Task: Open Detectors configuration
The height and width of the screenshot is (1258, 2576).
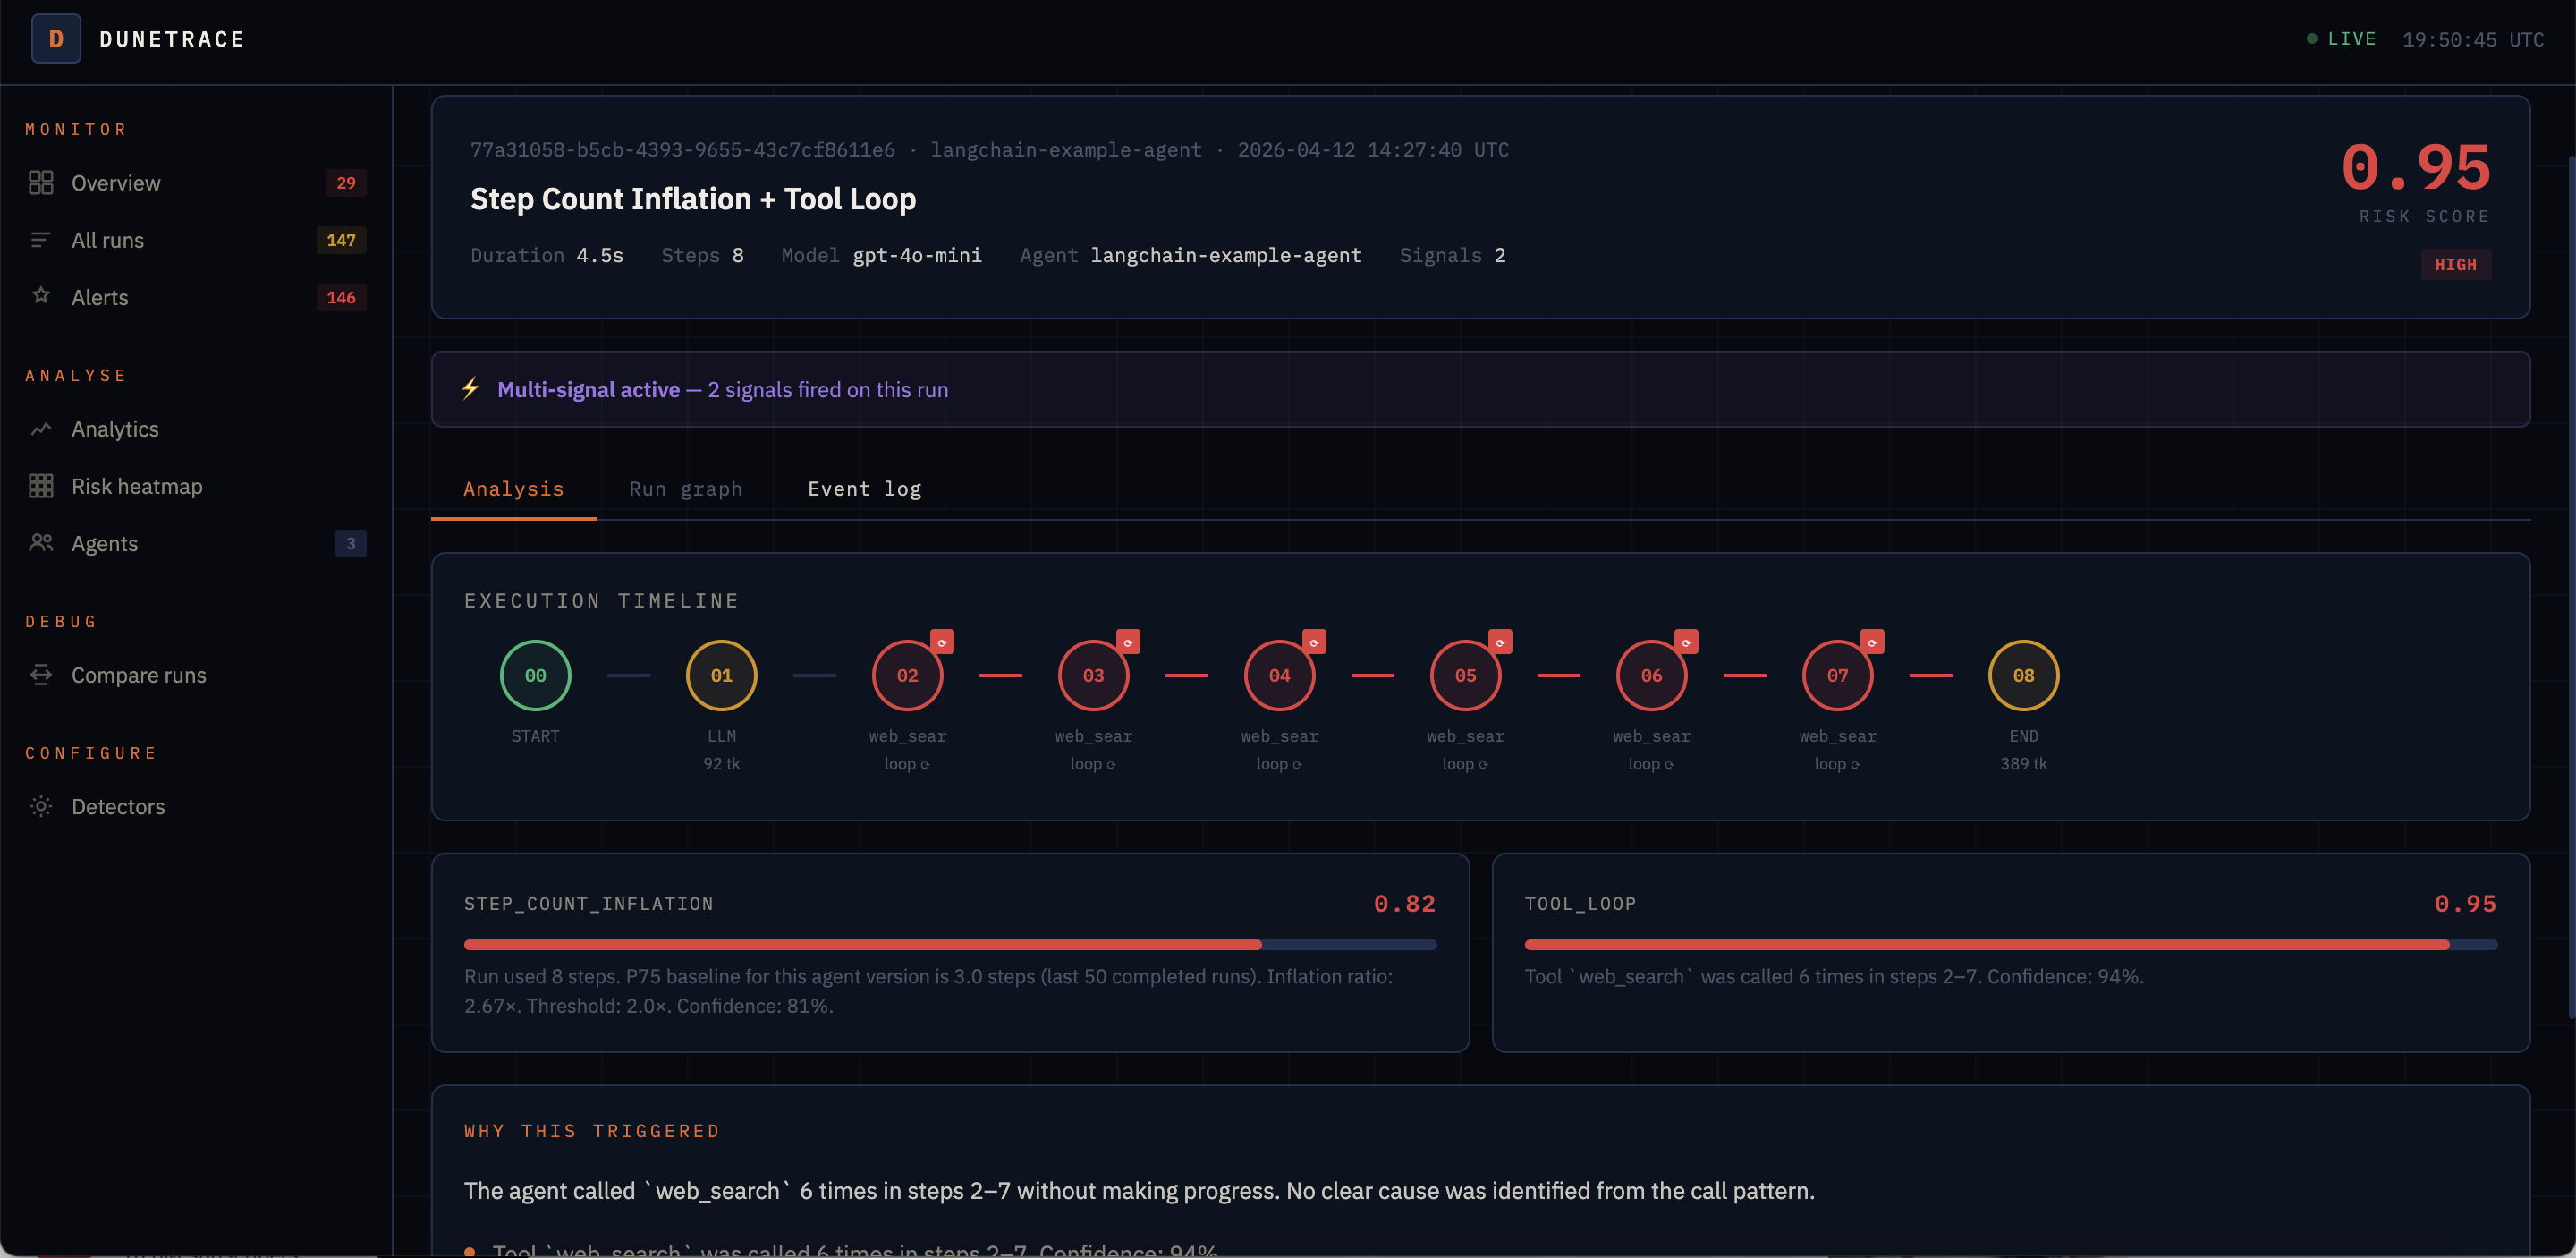Action: click(197, 806)
